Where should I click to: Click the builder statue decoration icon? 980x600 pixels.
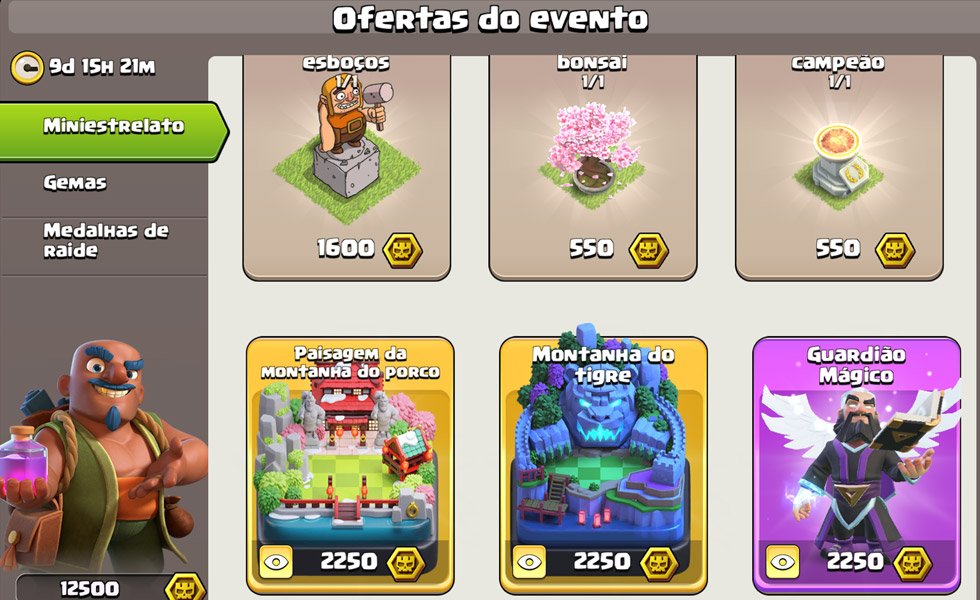coord(348,148)
